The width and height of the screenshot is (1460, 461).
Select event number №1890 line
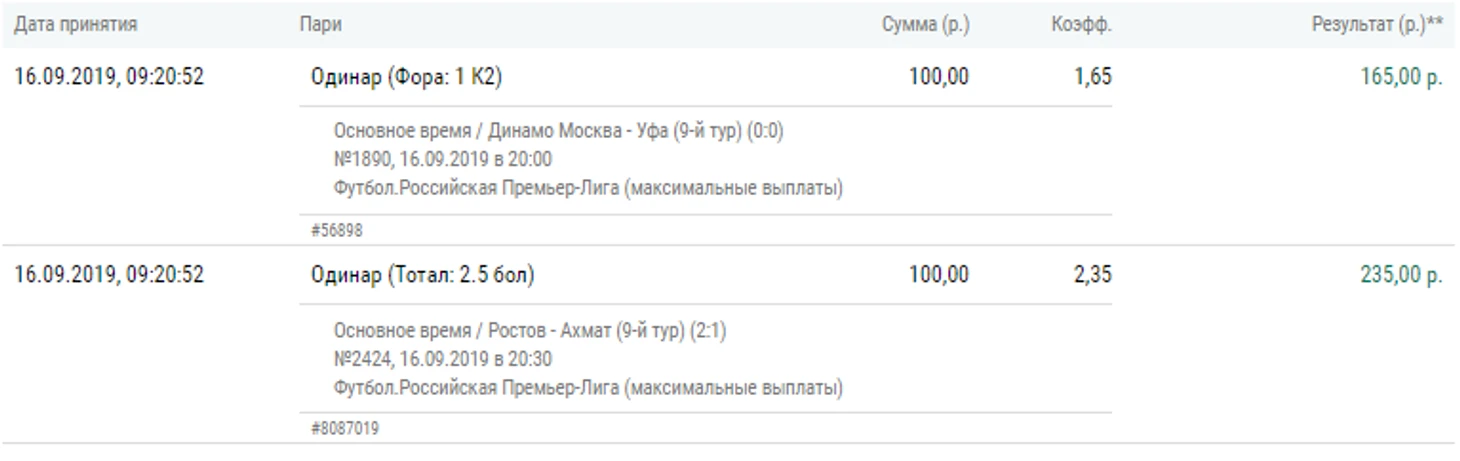(x=442, y=160)
